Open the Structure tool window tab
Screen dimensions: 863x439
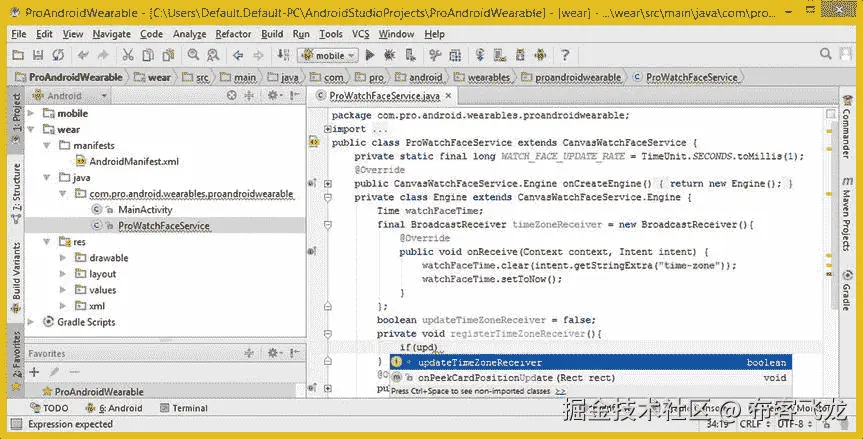coord(16,194)
